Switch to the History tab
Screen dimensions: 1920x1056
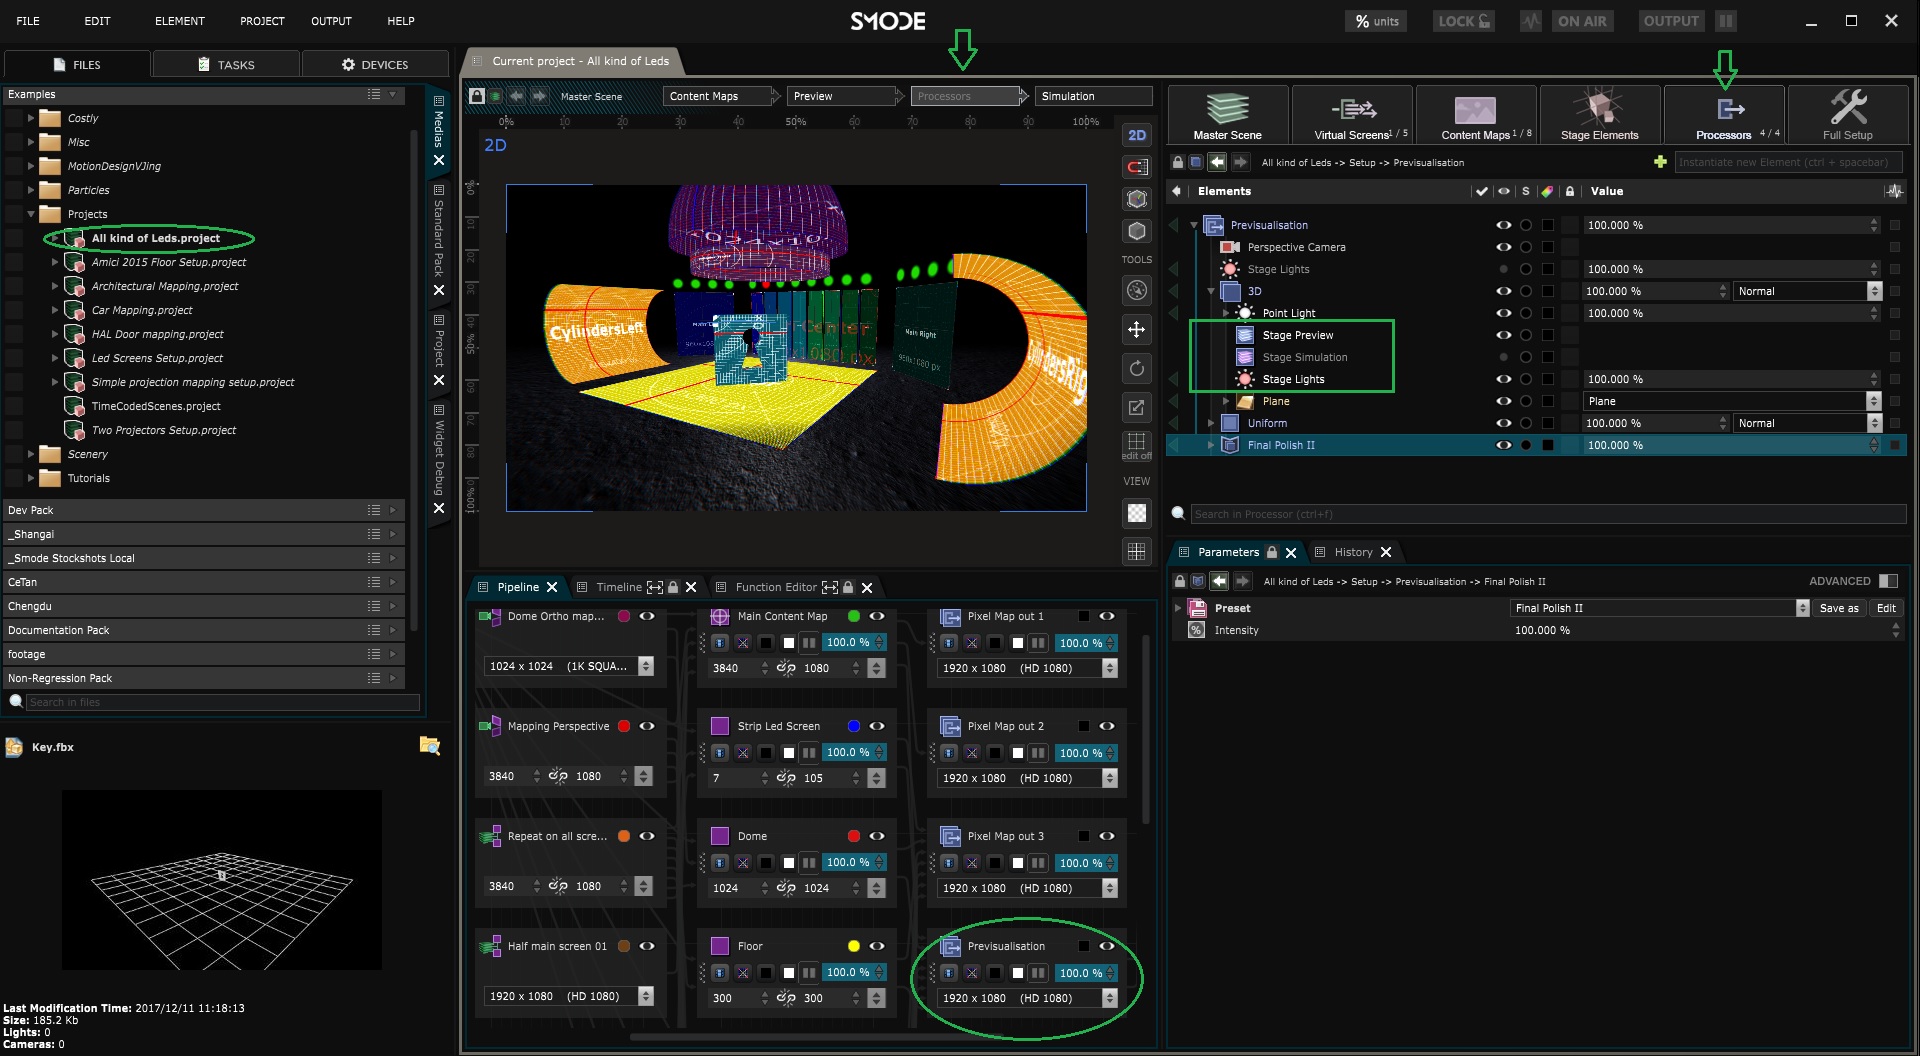(x=1353, y=552)
